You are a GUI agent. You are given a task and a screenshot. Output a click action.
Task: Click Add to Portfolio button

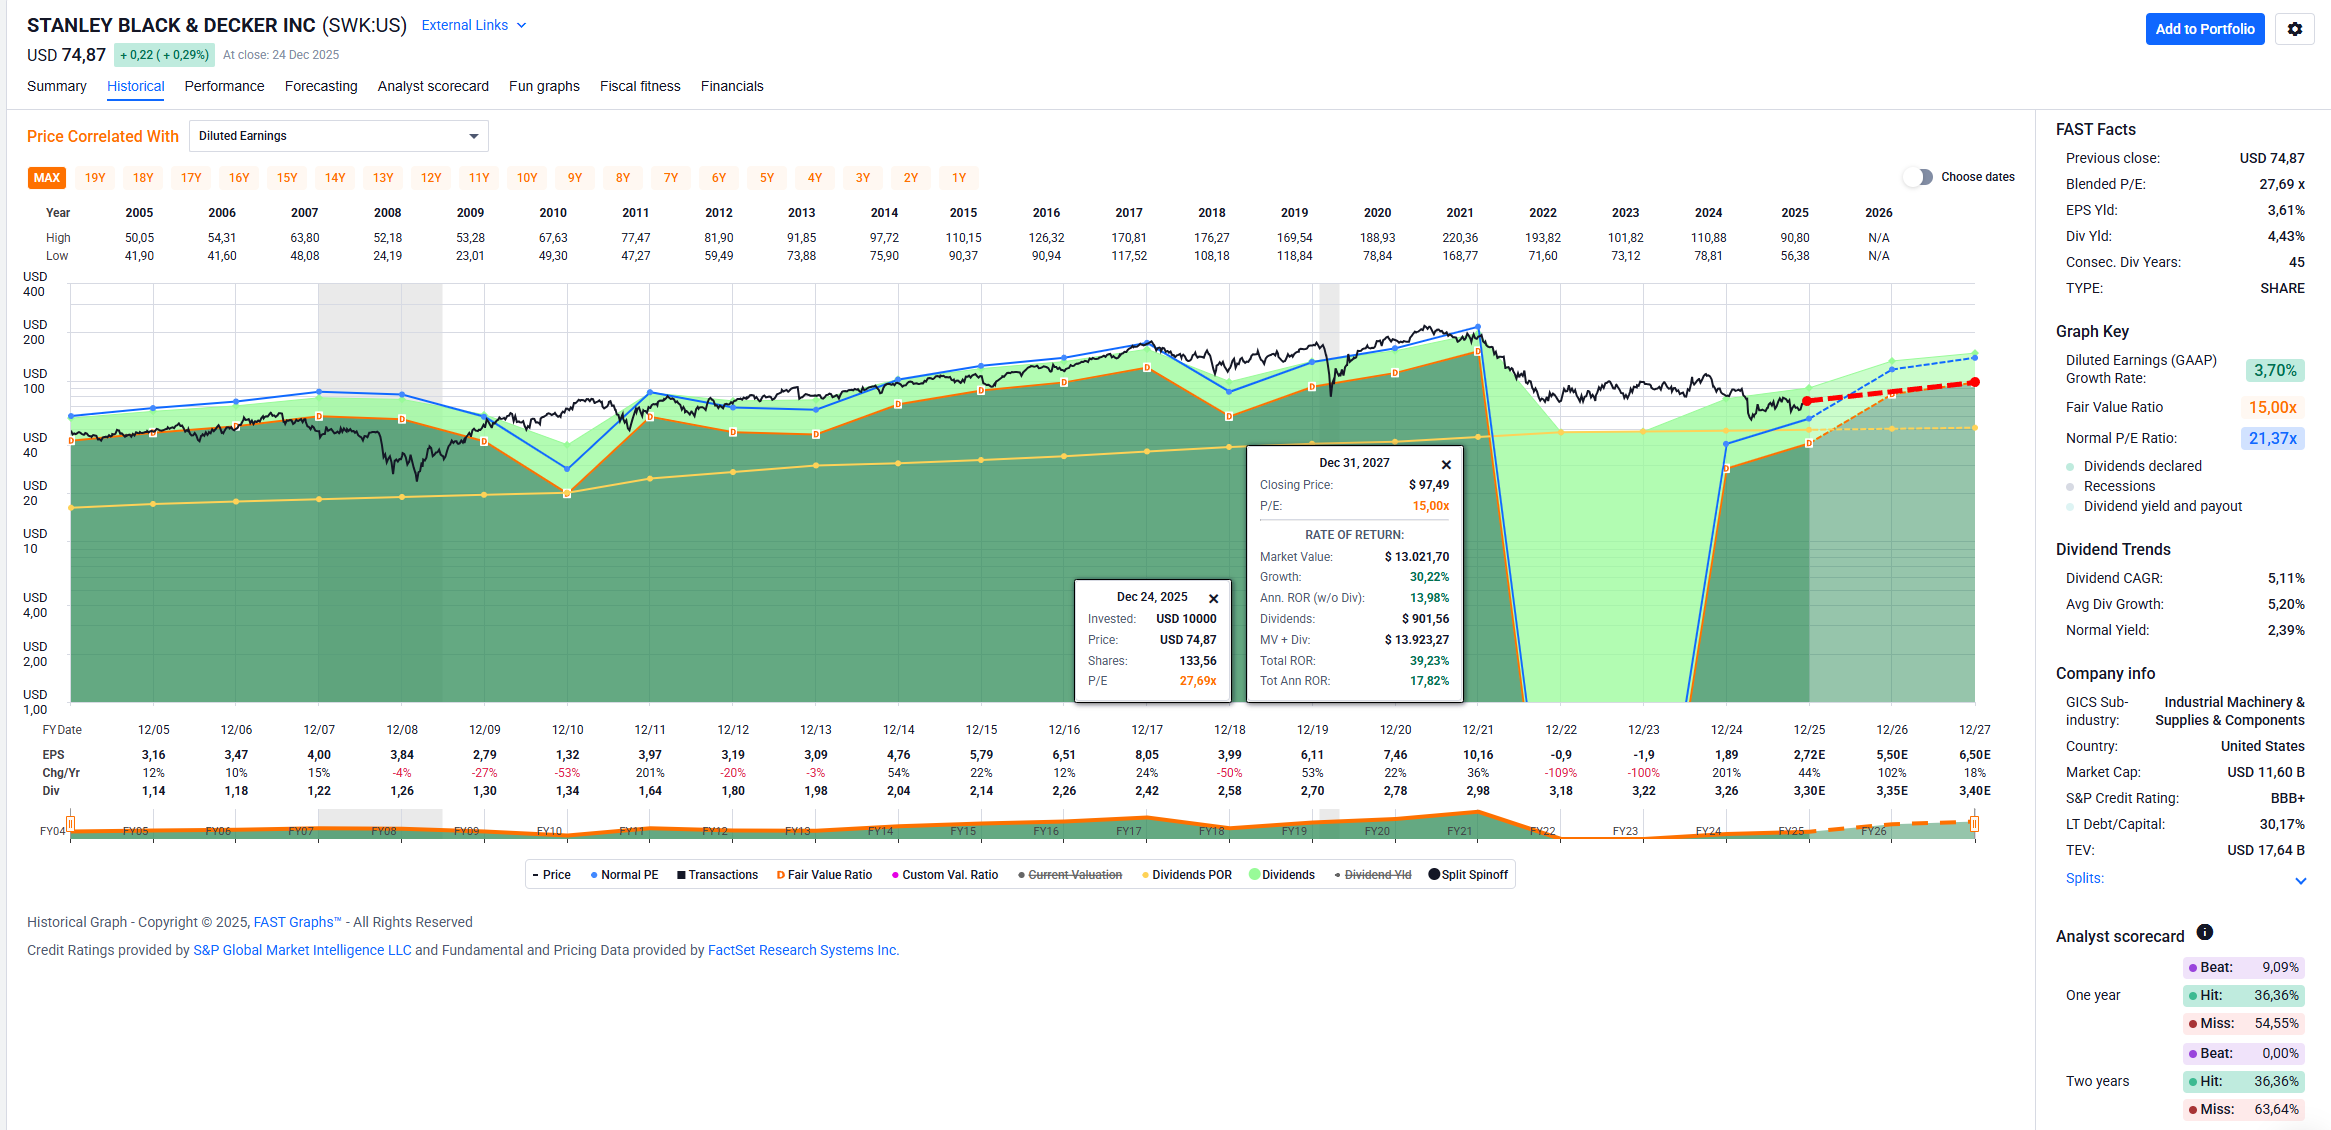2204,29
